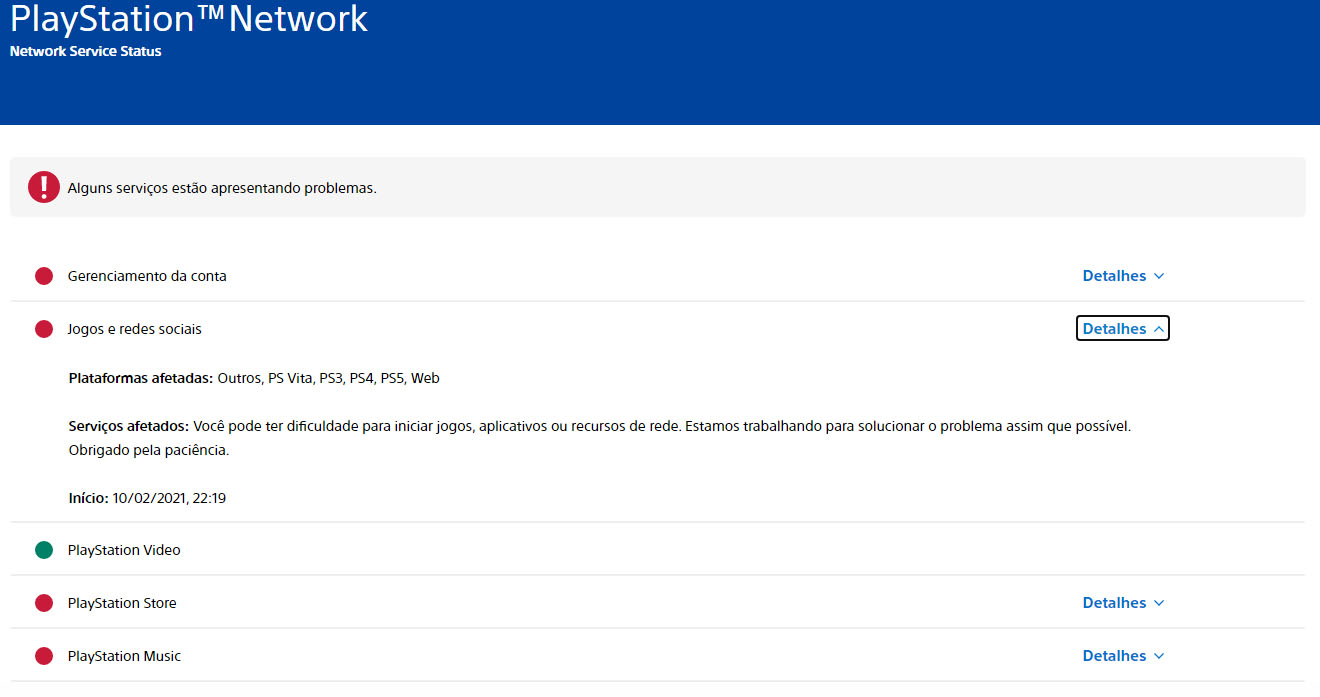Click the 'Alguns serviços estão apresentando problemas' message

pos(222,187)
